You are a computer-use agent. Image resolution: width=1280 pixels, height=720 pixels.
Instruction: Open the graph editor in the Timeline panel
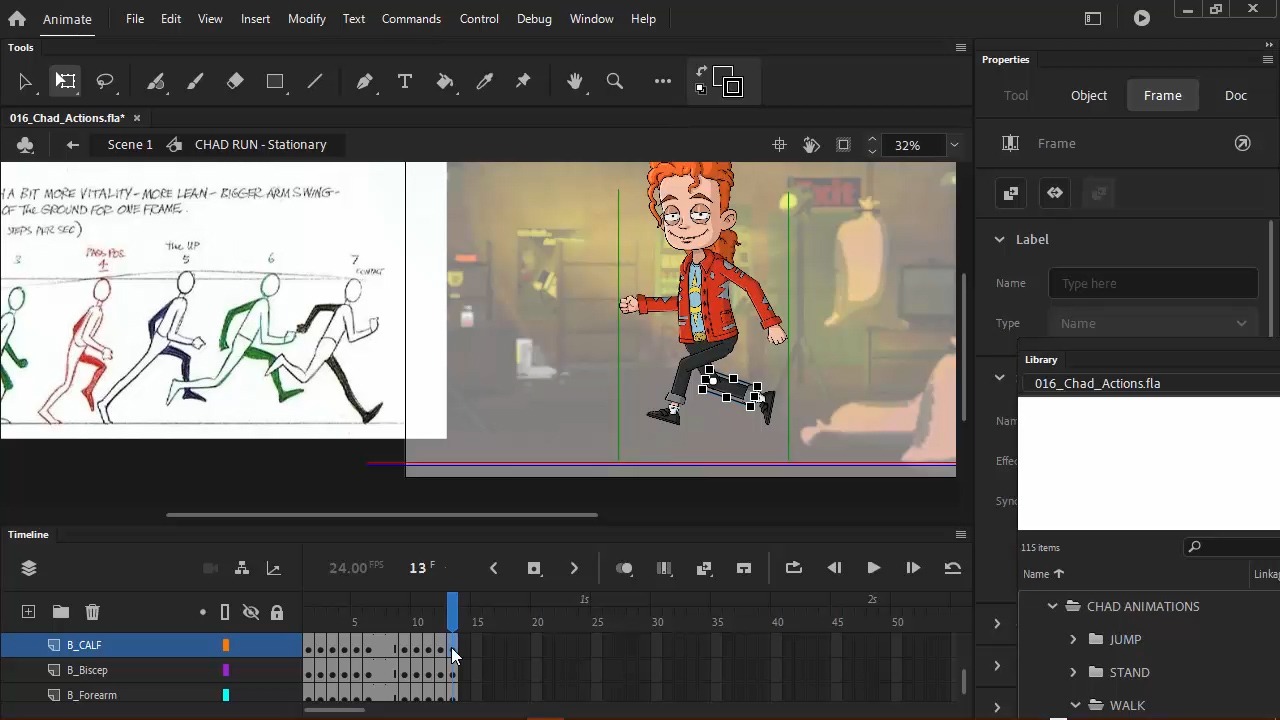click(274, 568)
